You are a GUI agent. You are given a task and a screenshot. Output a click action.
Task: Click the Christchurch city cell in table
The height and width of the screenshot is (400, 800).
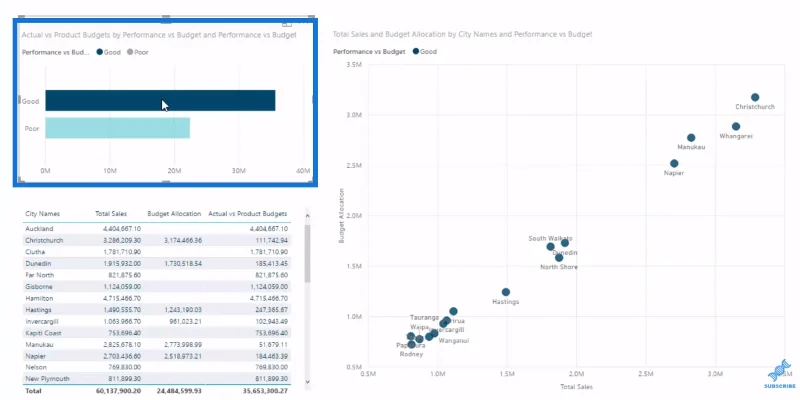44,240
